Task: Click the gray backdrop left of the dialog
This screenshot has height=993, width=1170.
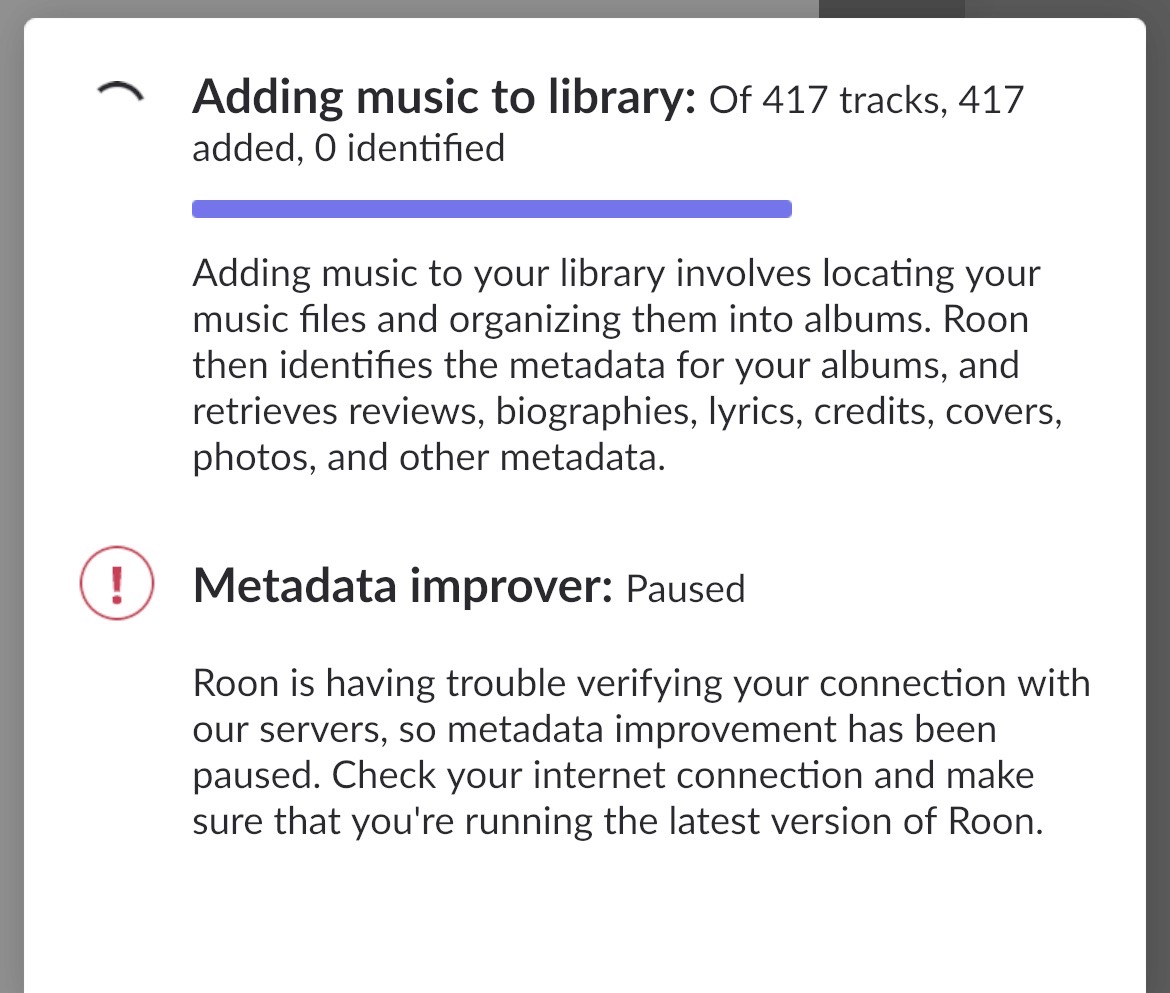Action: (x=11, y=500)
